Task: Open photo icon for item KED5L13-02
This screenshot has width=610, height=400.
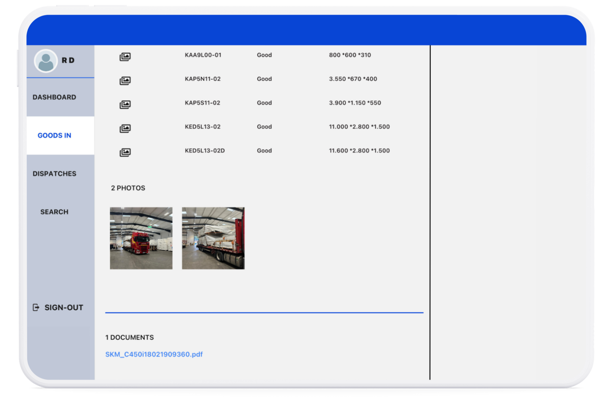Action: (x=125, y=128)
